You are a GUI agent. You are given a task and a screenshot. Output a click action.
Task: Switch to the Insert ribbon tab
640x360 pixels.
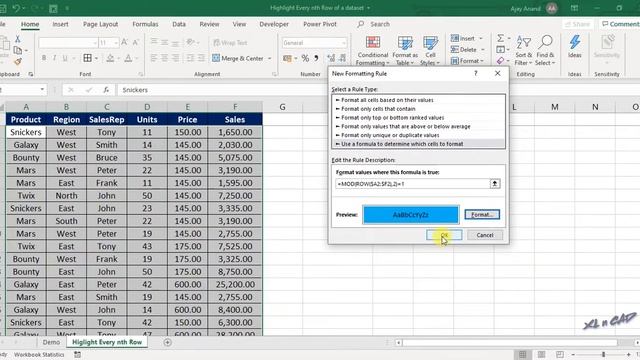(60, 24)
